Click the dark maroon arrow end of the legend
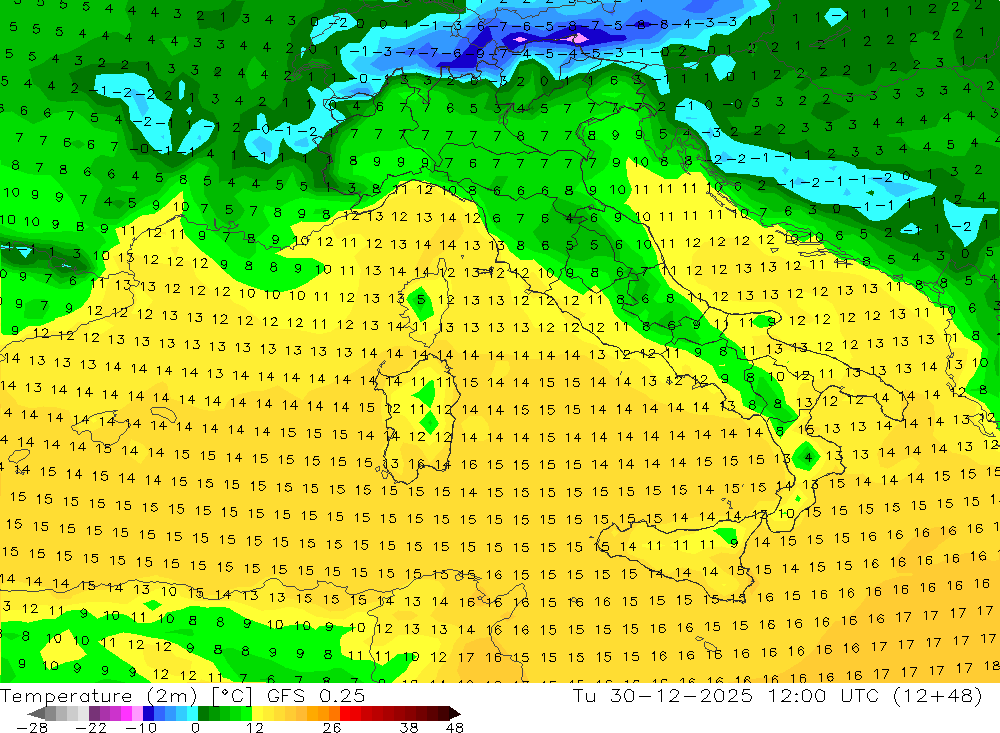 tap(454, 713)
